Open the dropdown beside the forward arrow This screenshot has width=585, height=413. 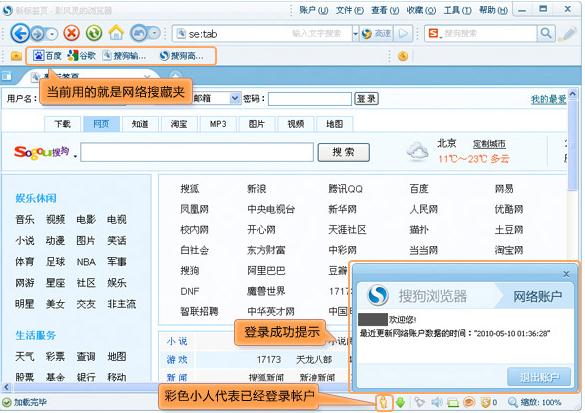click(53, 34)
